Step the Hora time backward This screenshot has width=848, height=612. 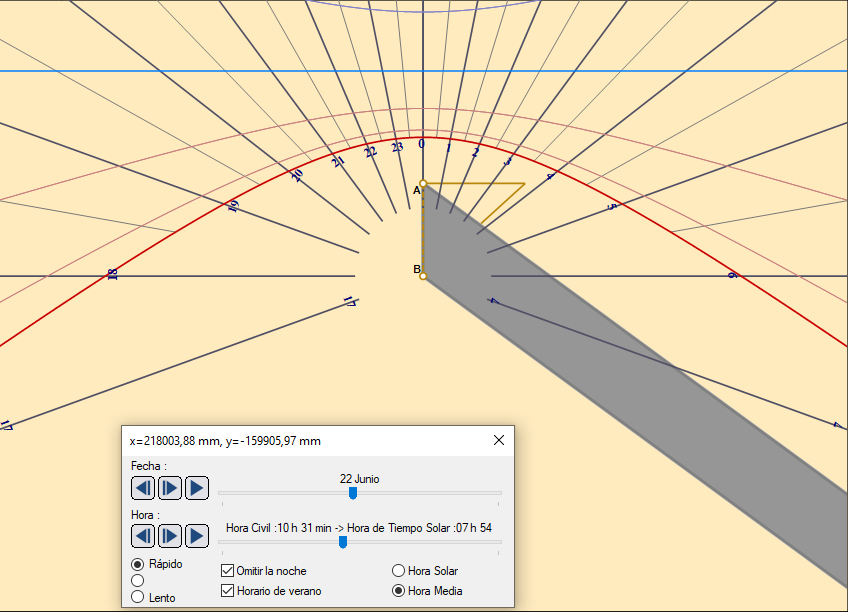(143, 536)
